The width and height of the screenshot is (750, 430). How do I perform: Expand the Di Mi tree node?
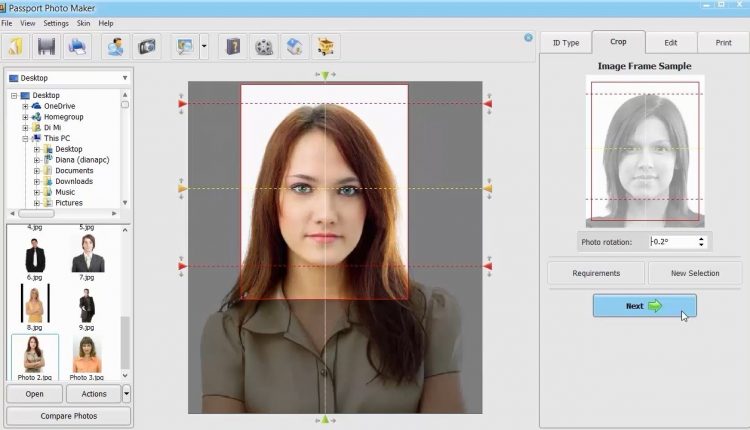(25, 128)
